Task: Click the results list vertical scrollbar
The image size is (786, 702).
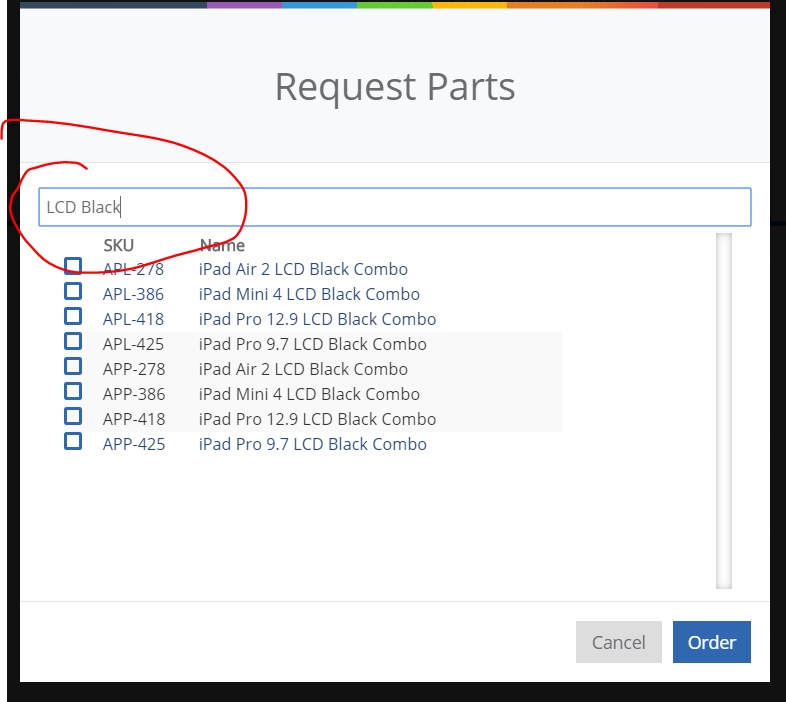Action: point(723,410)
